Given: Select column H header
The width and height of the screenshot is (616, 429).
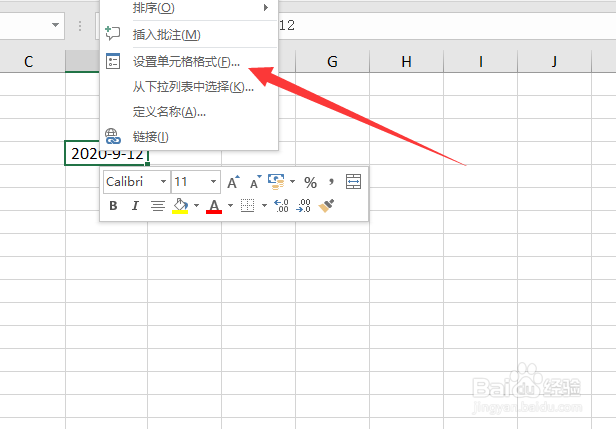Looking at the screenshot, I should point(406,62).
